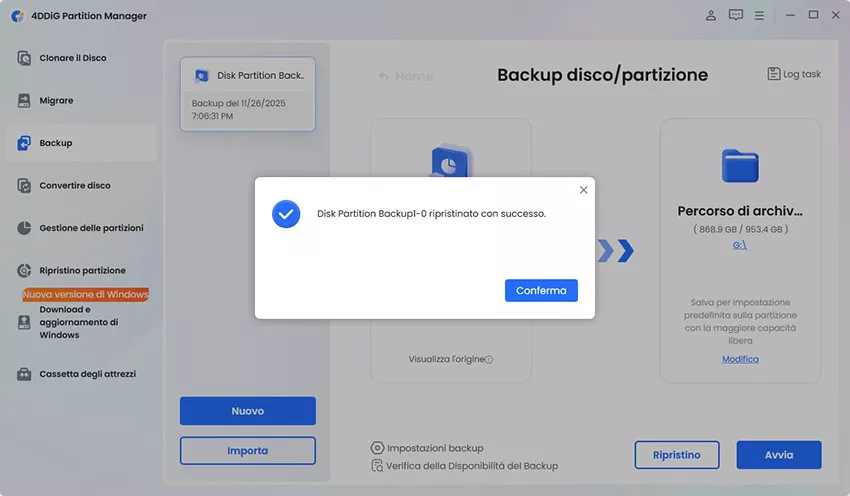850x496 pixels.
Task: Open the feedback chat icon
Action: [x=736, y=15]
